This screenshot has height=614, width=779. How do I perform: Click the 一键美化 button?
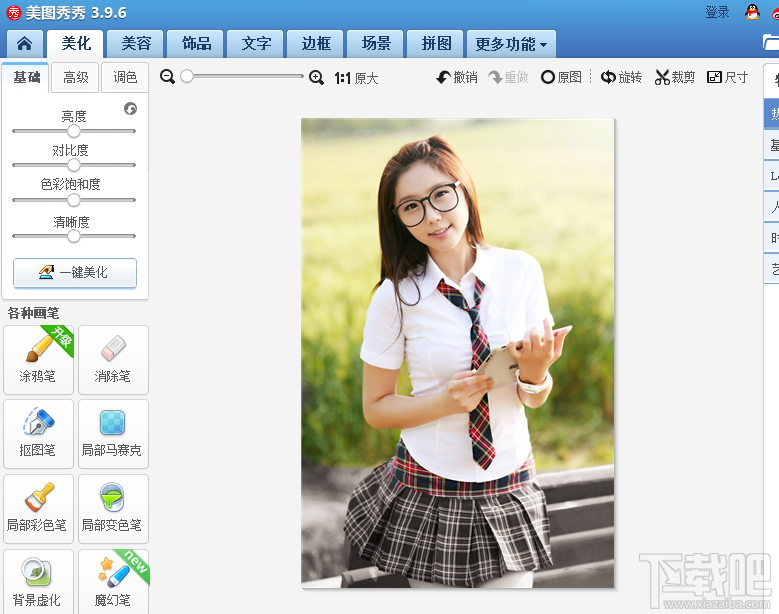pyautogui.click(x=75, y=272)
